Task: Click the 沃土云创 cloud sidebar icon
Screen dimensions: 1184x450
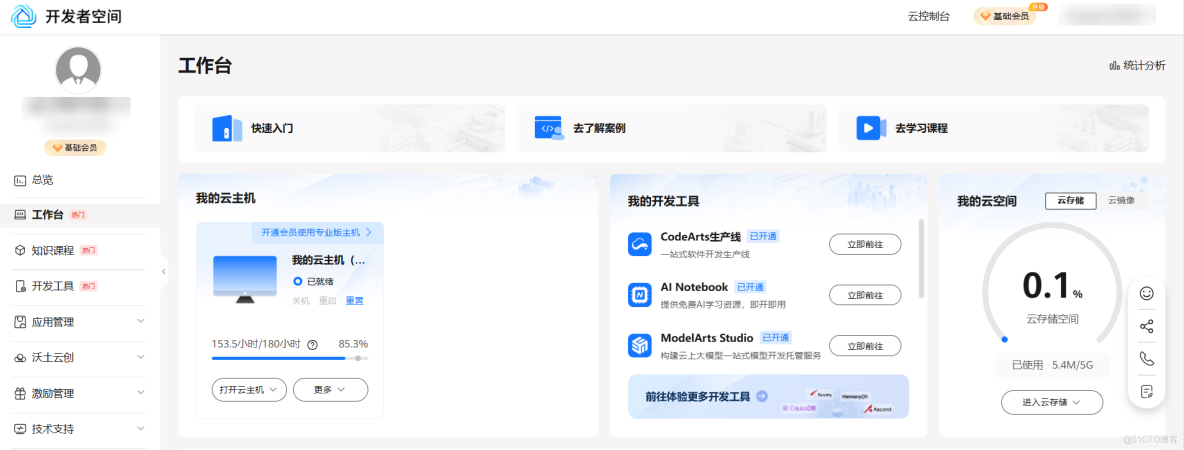Action: tap(20, 358)
